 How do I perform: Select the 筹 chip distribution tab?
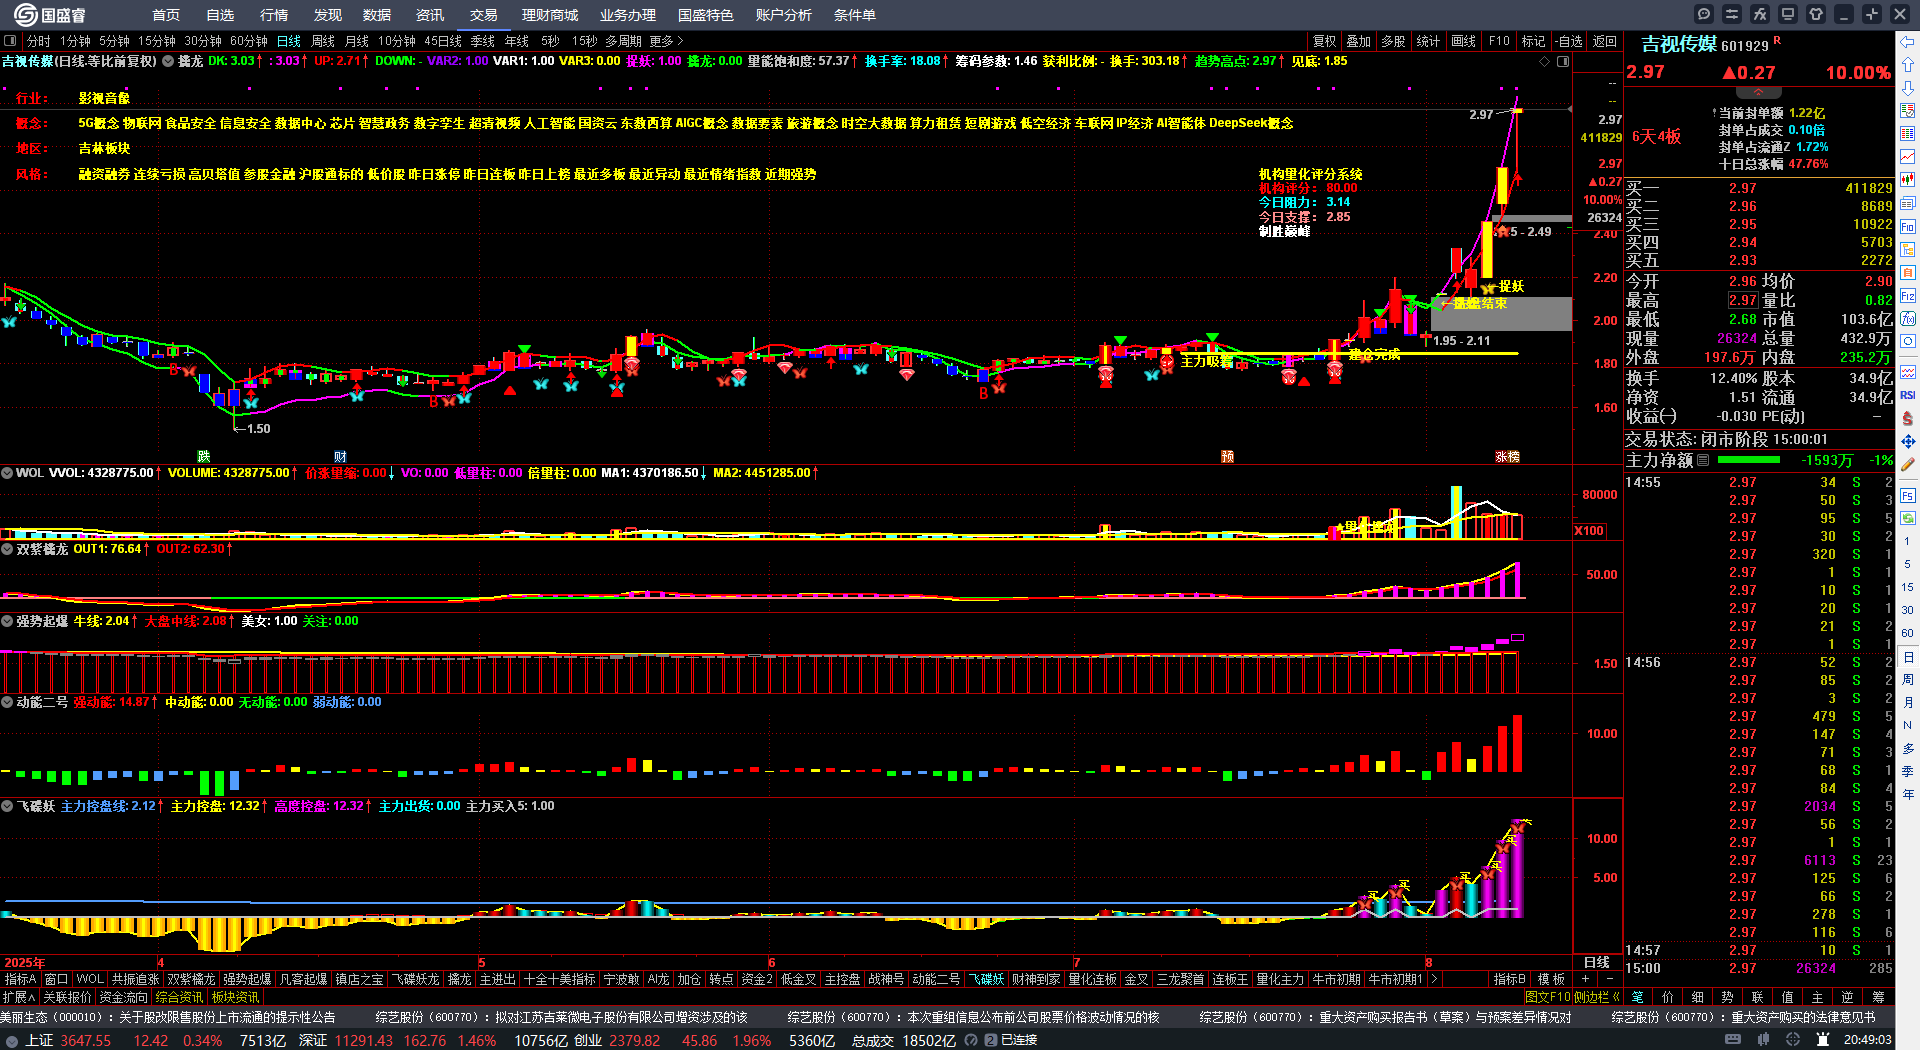pos(1879,997)
